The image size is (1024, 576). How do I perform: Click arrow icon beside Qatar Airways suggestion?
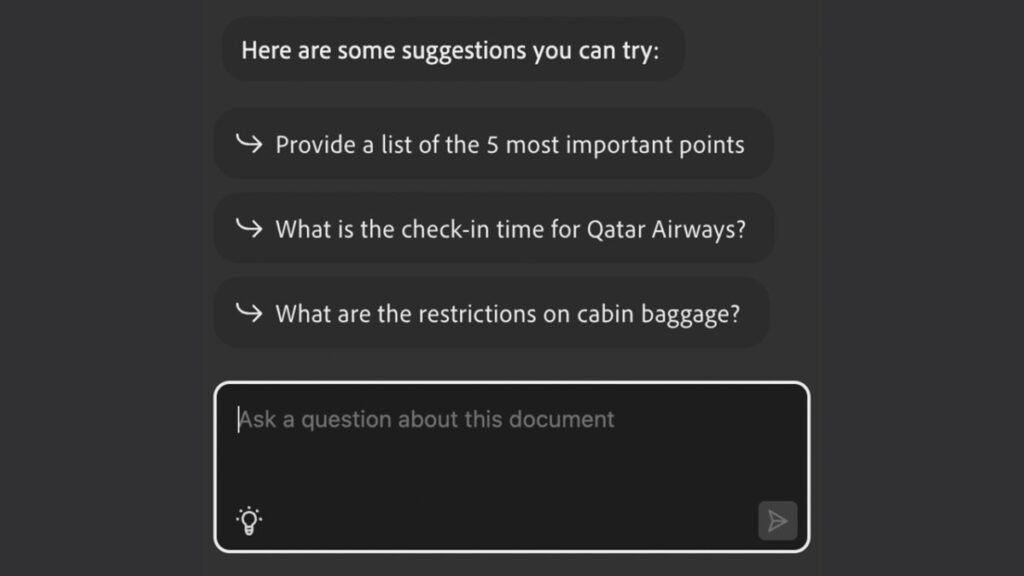(x=248, y=228)
